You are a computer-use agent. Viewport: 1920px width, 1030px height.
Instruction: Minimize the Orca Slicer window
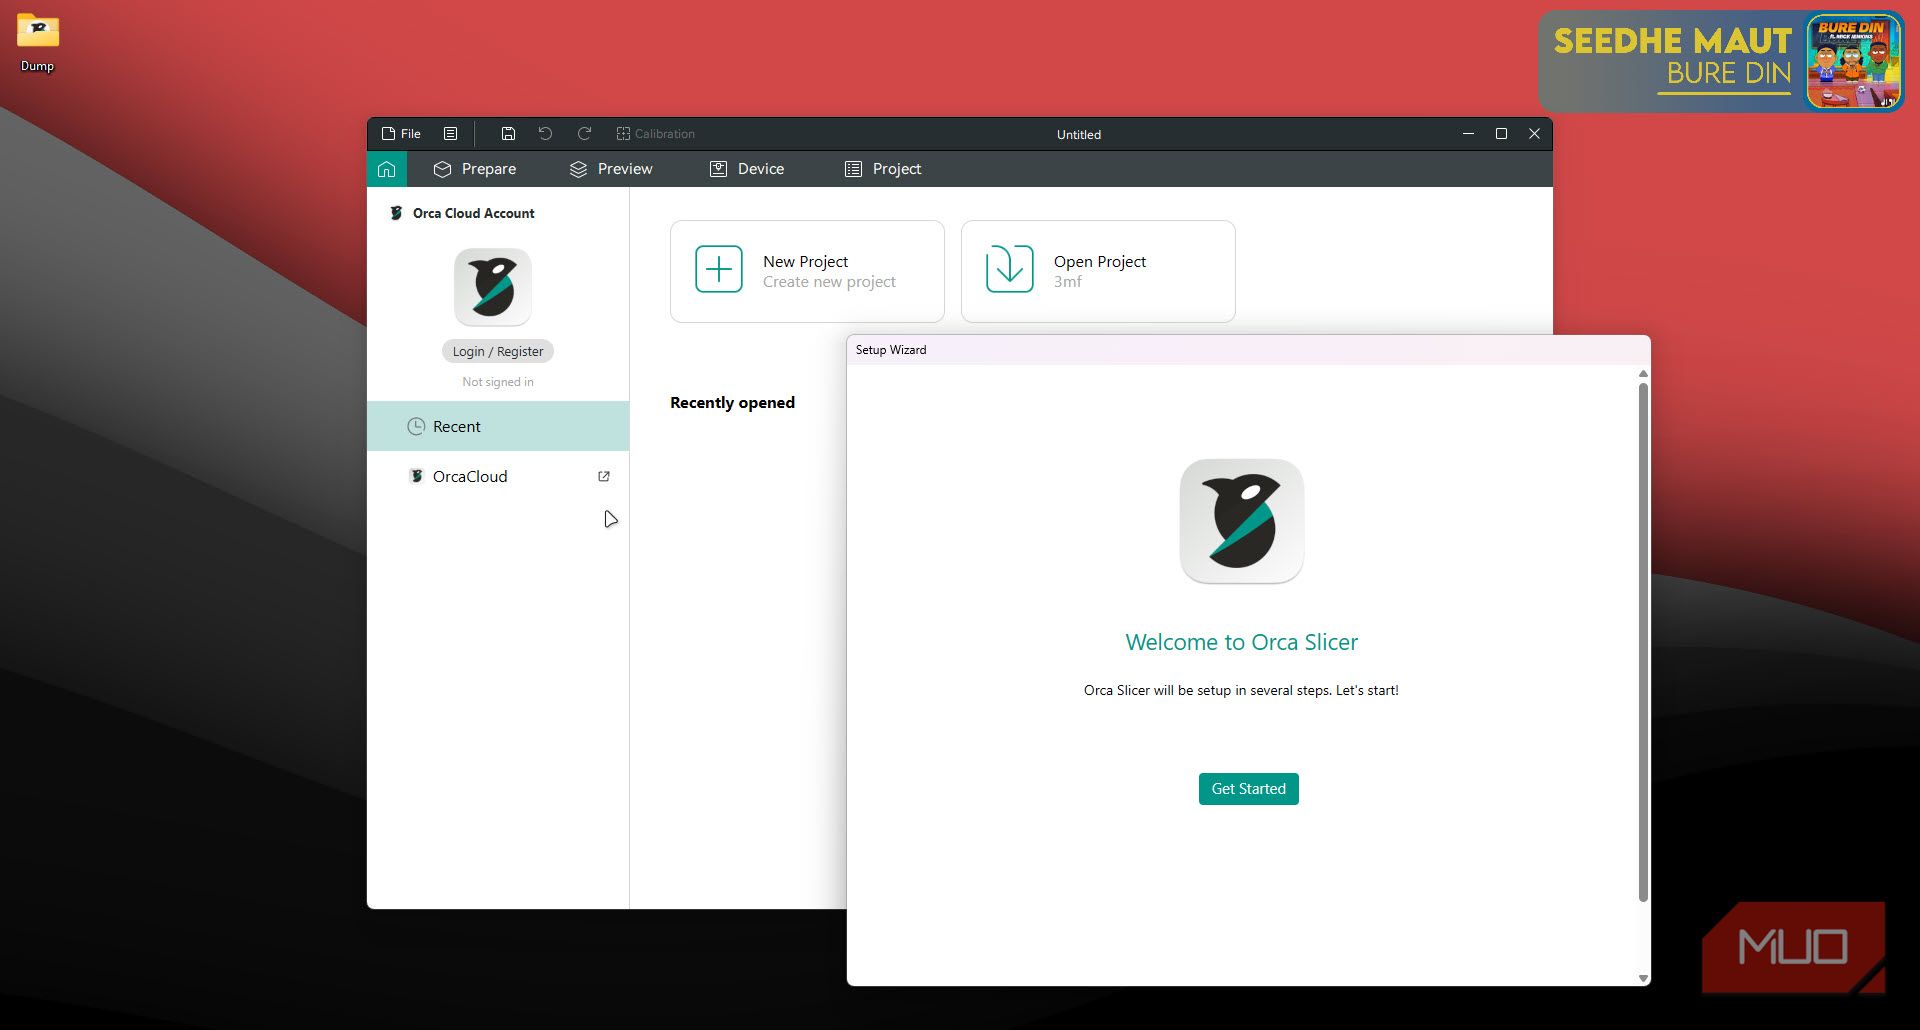1468,134
